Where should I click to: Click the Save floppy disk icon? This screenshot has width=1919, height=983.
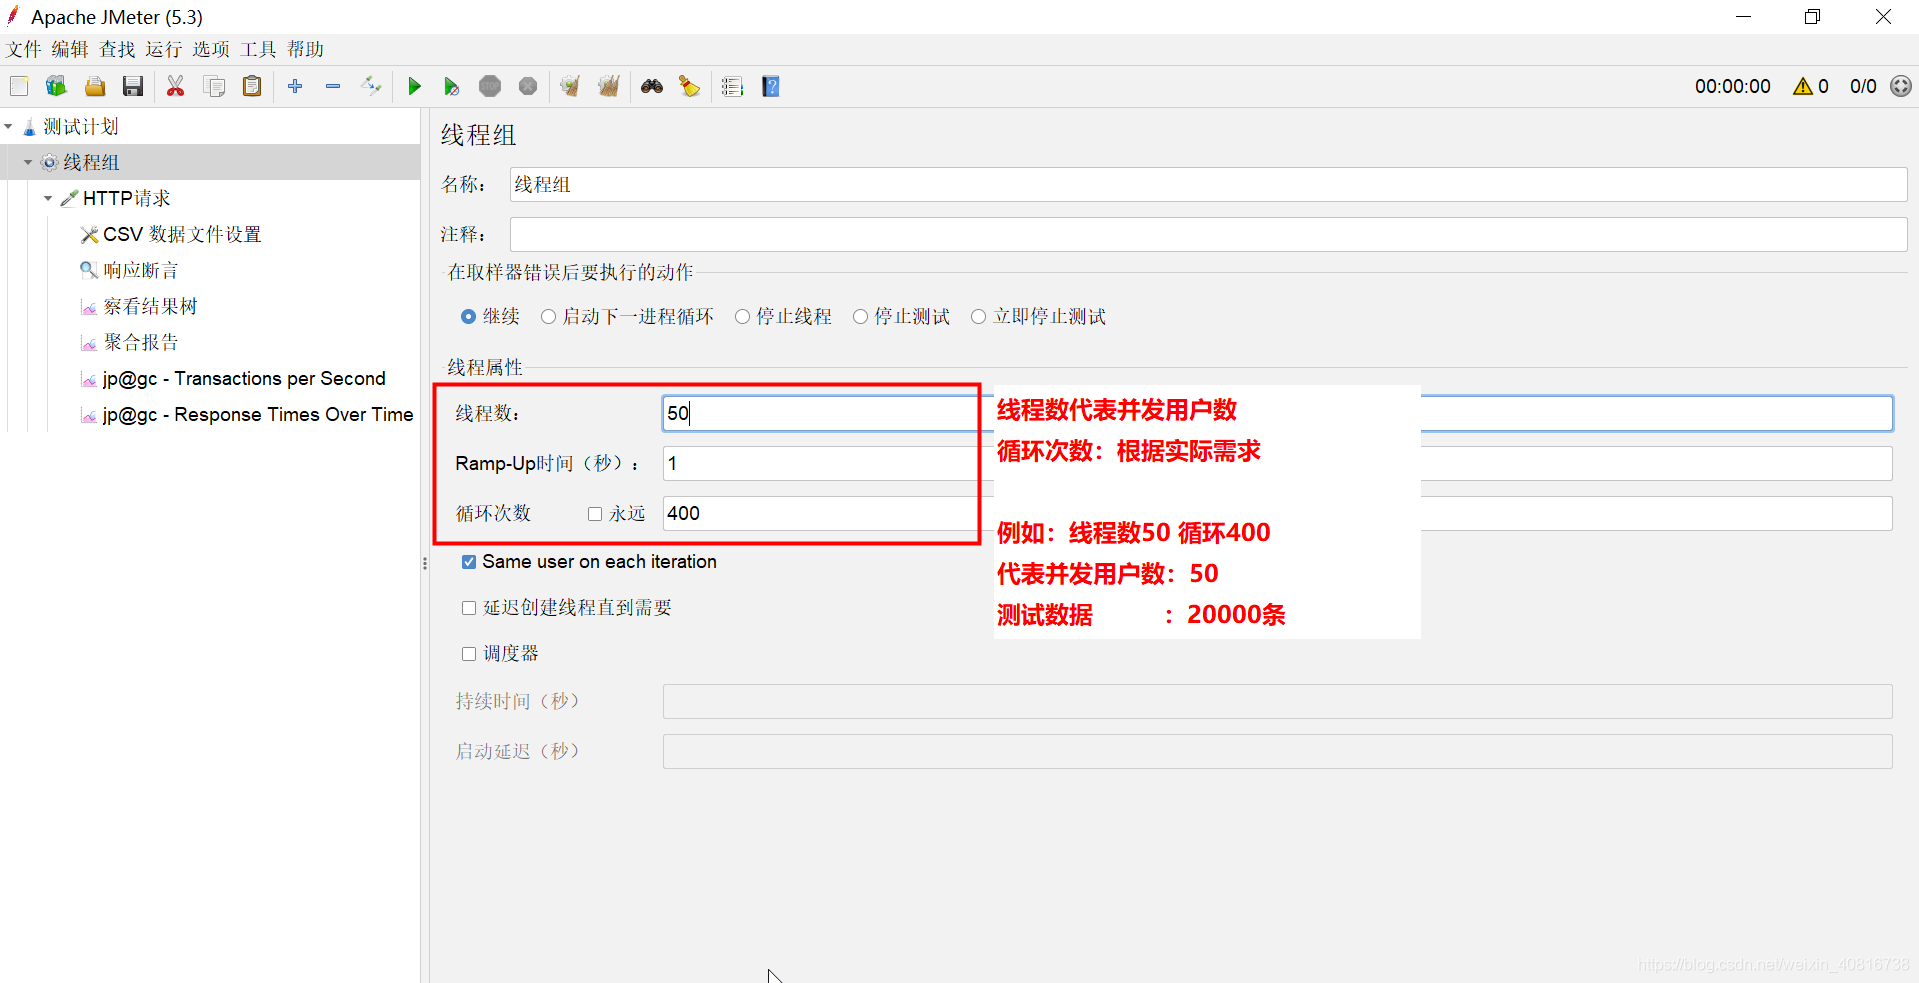(x=133, y=87)
